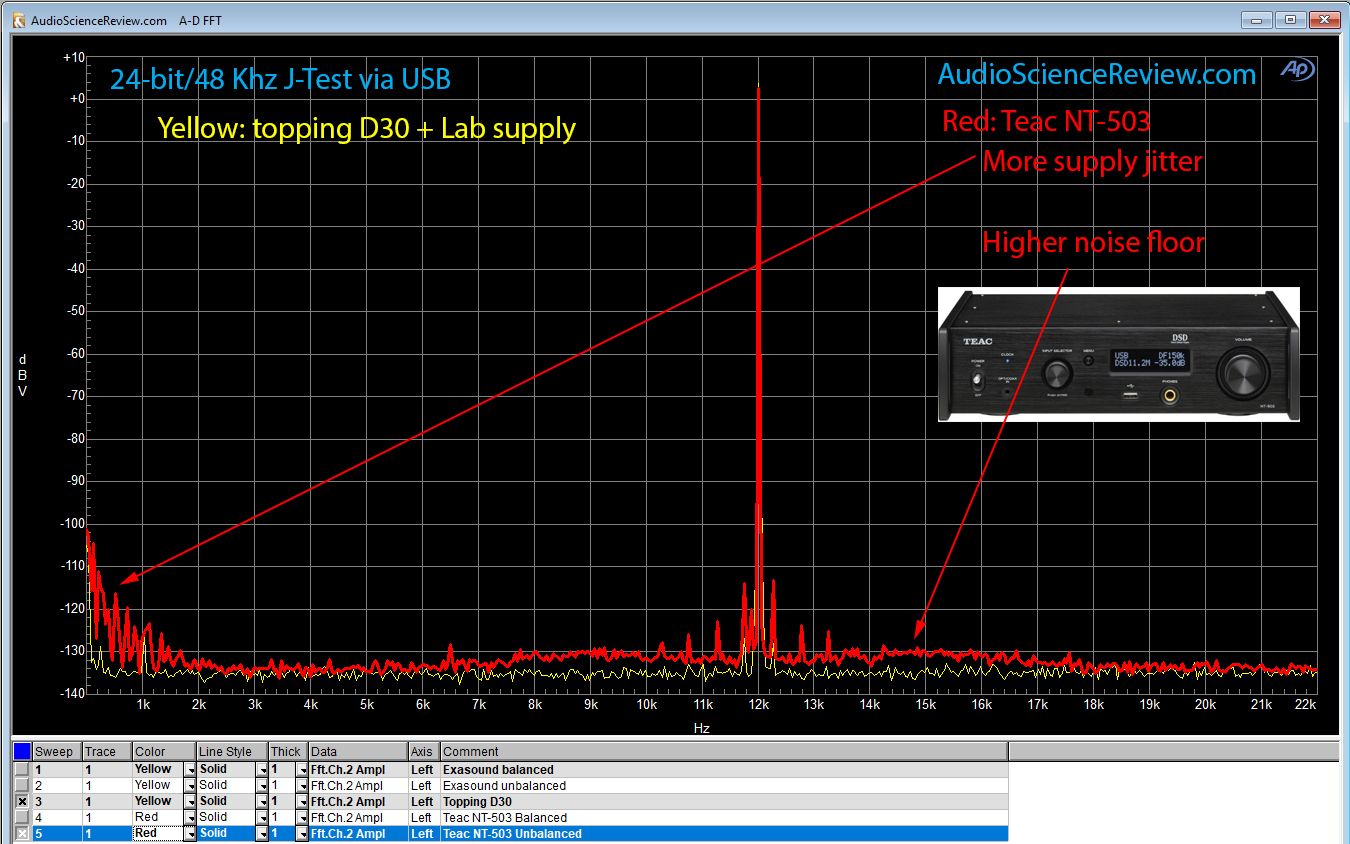Viewport: 1350px width, 844px height.
Task: Click the Trace column header
Action: point(107,752)
